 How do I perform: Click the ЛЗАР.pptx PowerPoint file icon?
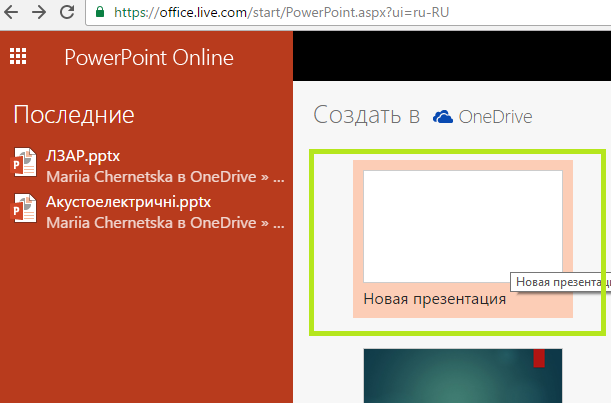coord(24,162)
